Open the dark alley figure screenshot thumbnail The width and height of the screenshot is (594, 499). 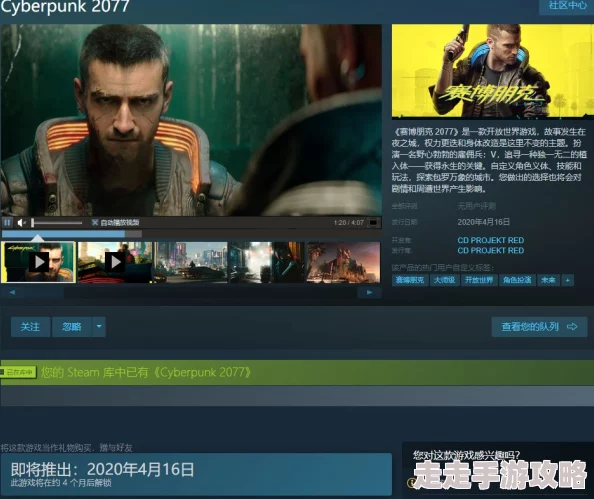267,262
